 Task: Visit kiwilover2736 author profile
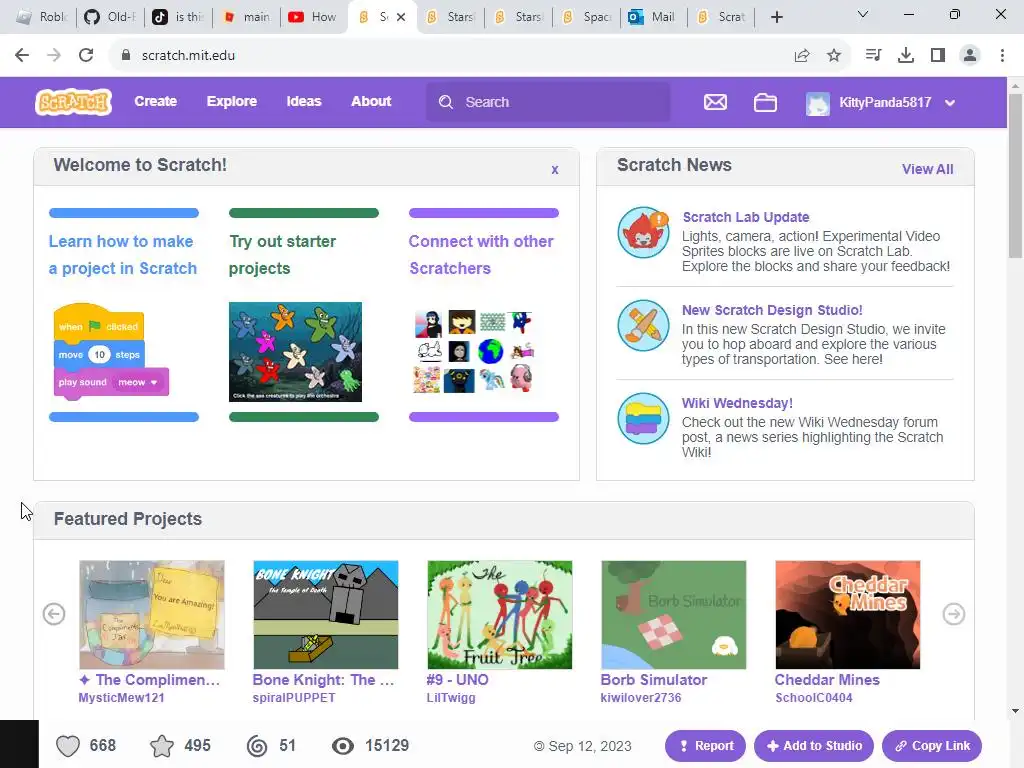pos(641,697)
